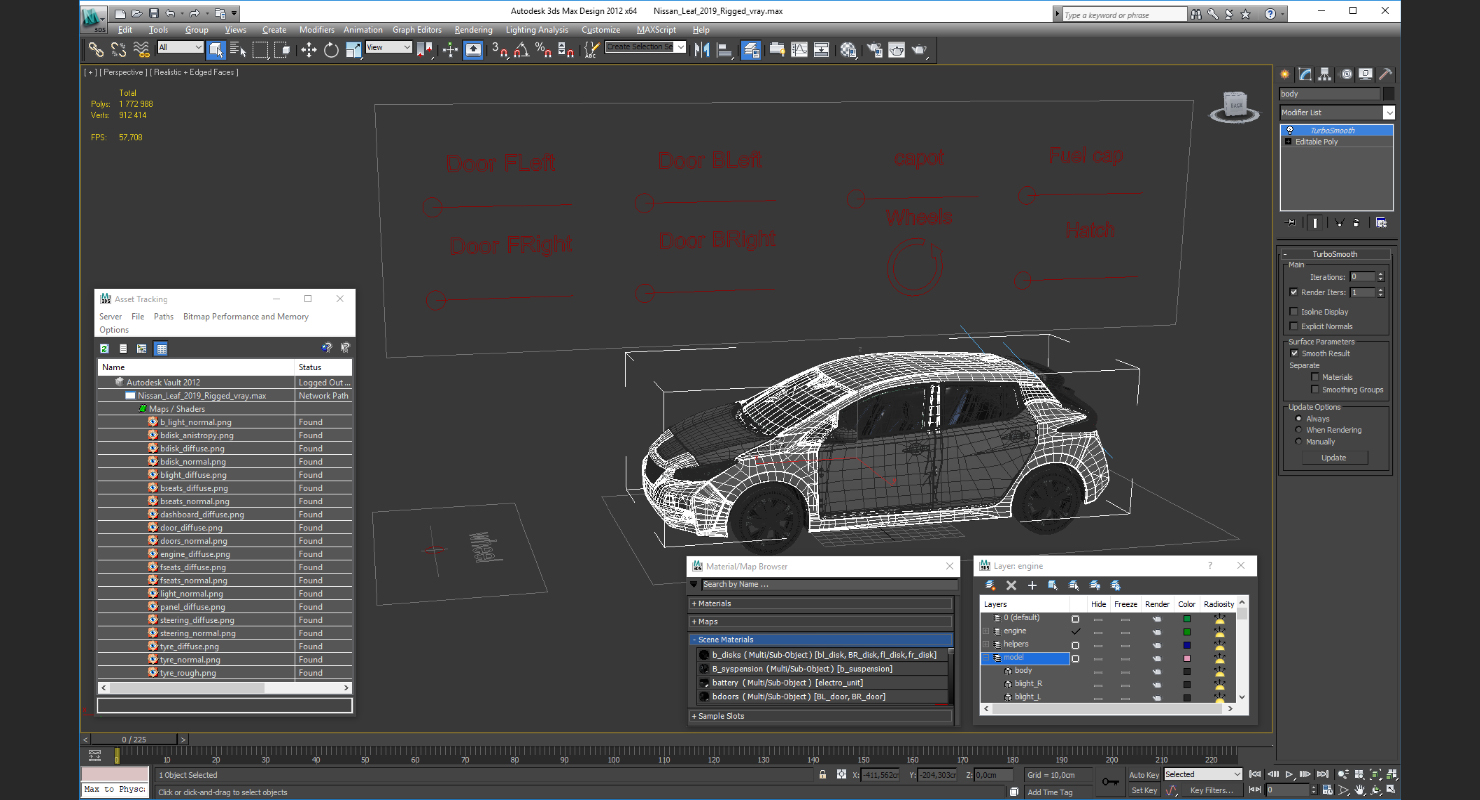Enable Isoline Display checkbox
1480x800 pixels.
pyautogui.click(x=1294, y=312)
